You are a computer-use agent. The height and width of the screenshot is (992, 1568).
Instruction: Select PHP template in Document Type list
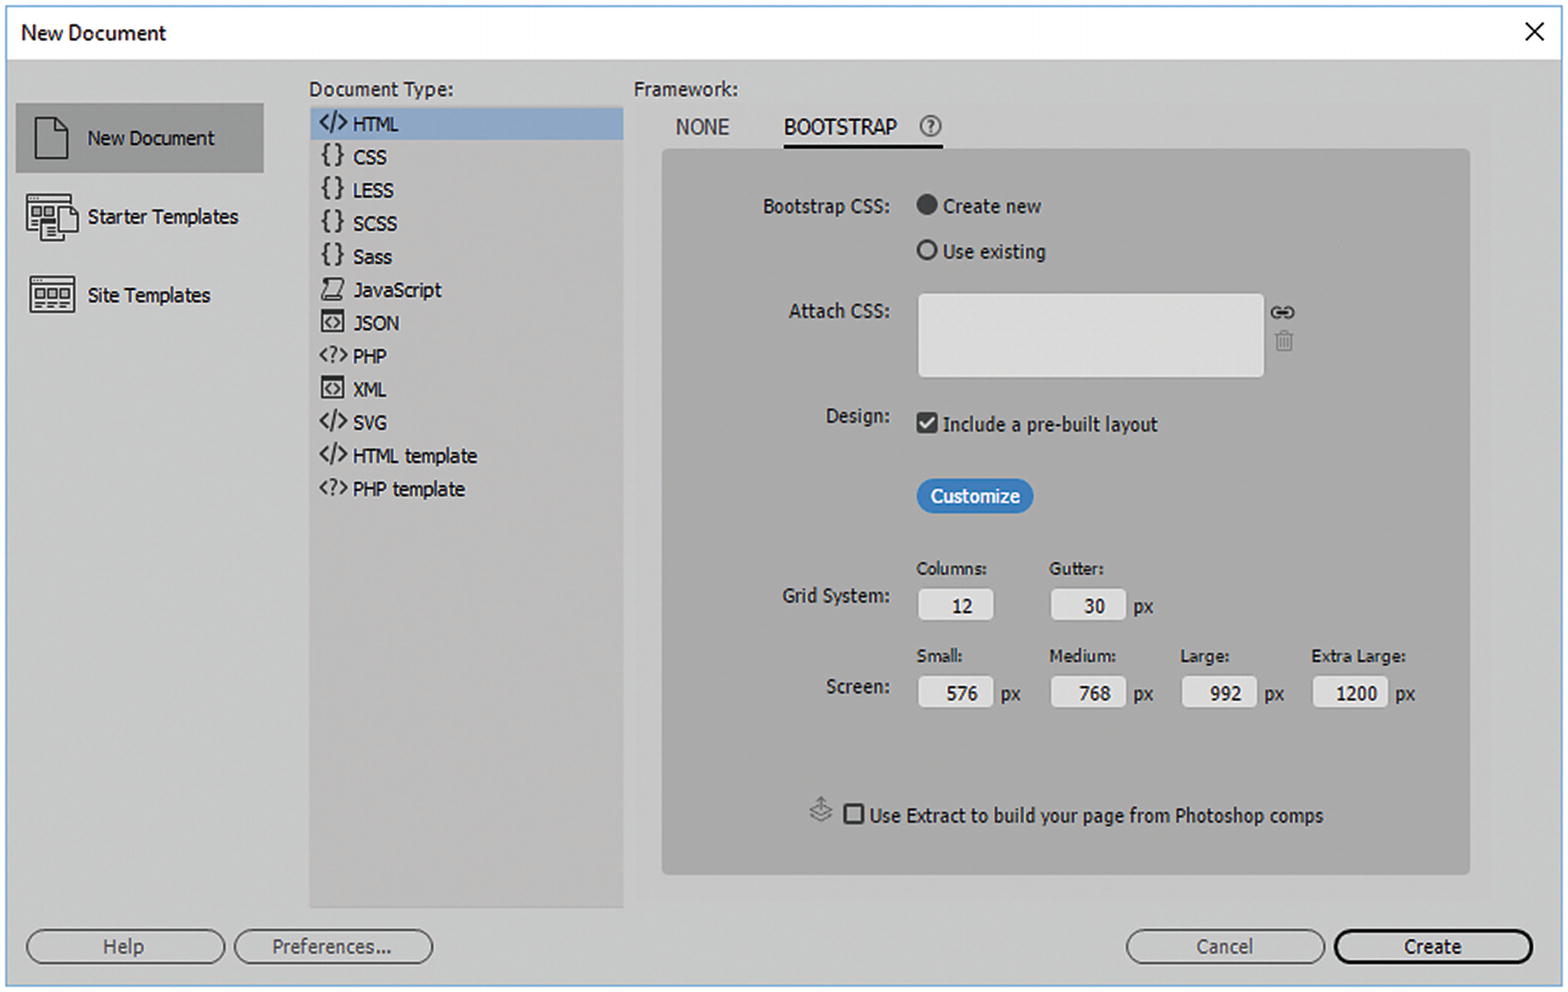pos(408,489)
